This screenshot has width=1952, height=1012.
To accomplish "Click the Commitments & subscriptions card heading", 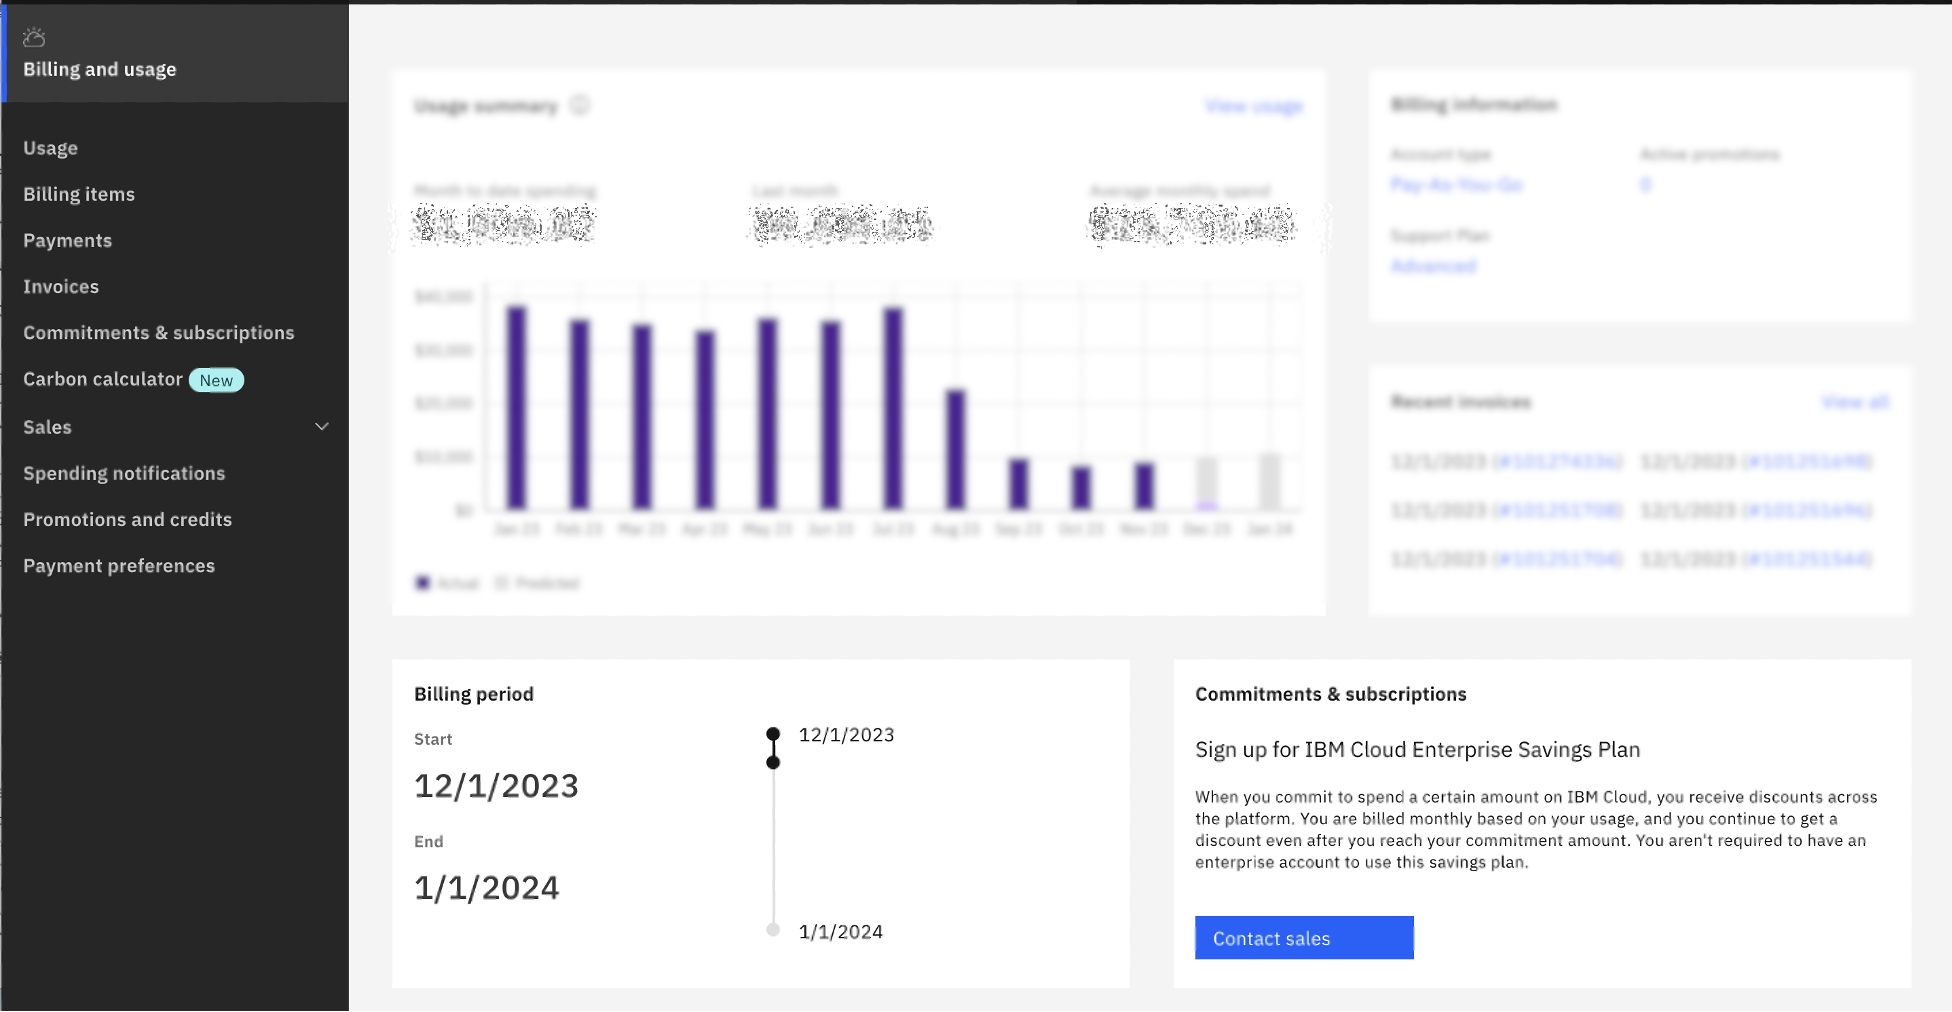I will tap(1331, 694).
